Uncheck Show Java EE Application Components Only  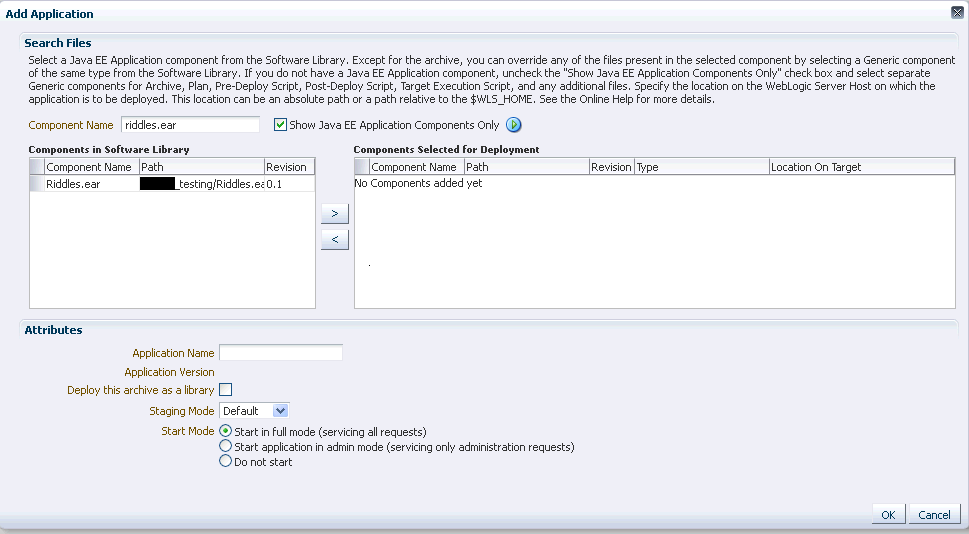coord(281,125)
